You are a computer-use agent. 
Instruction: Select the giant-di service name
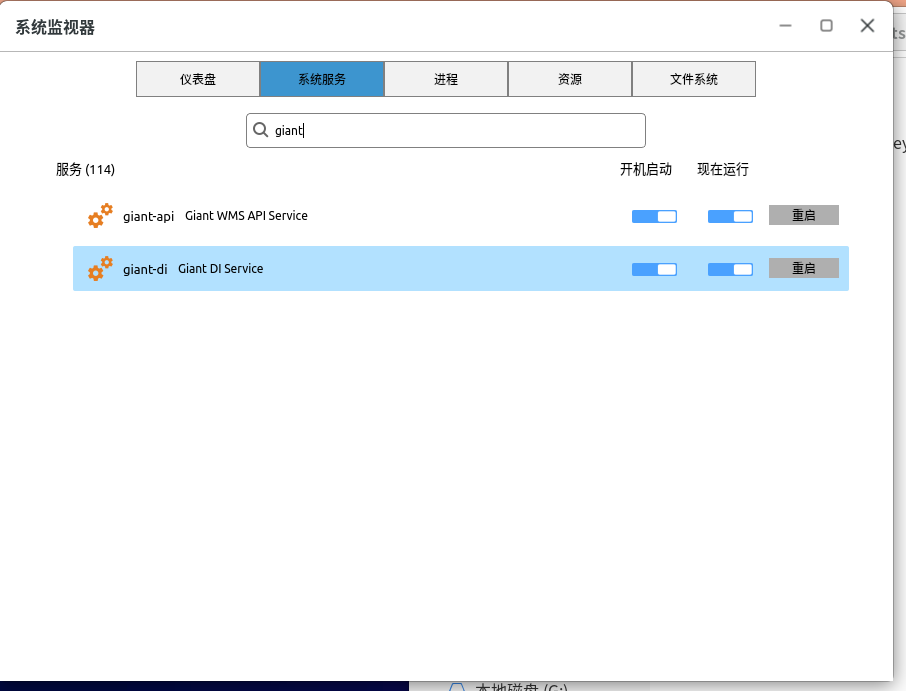point(145,269)
